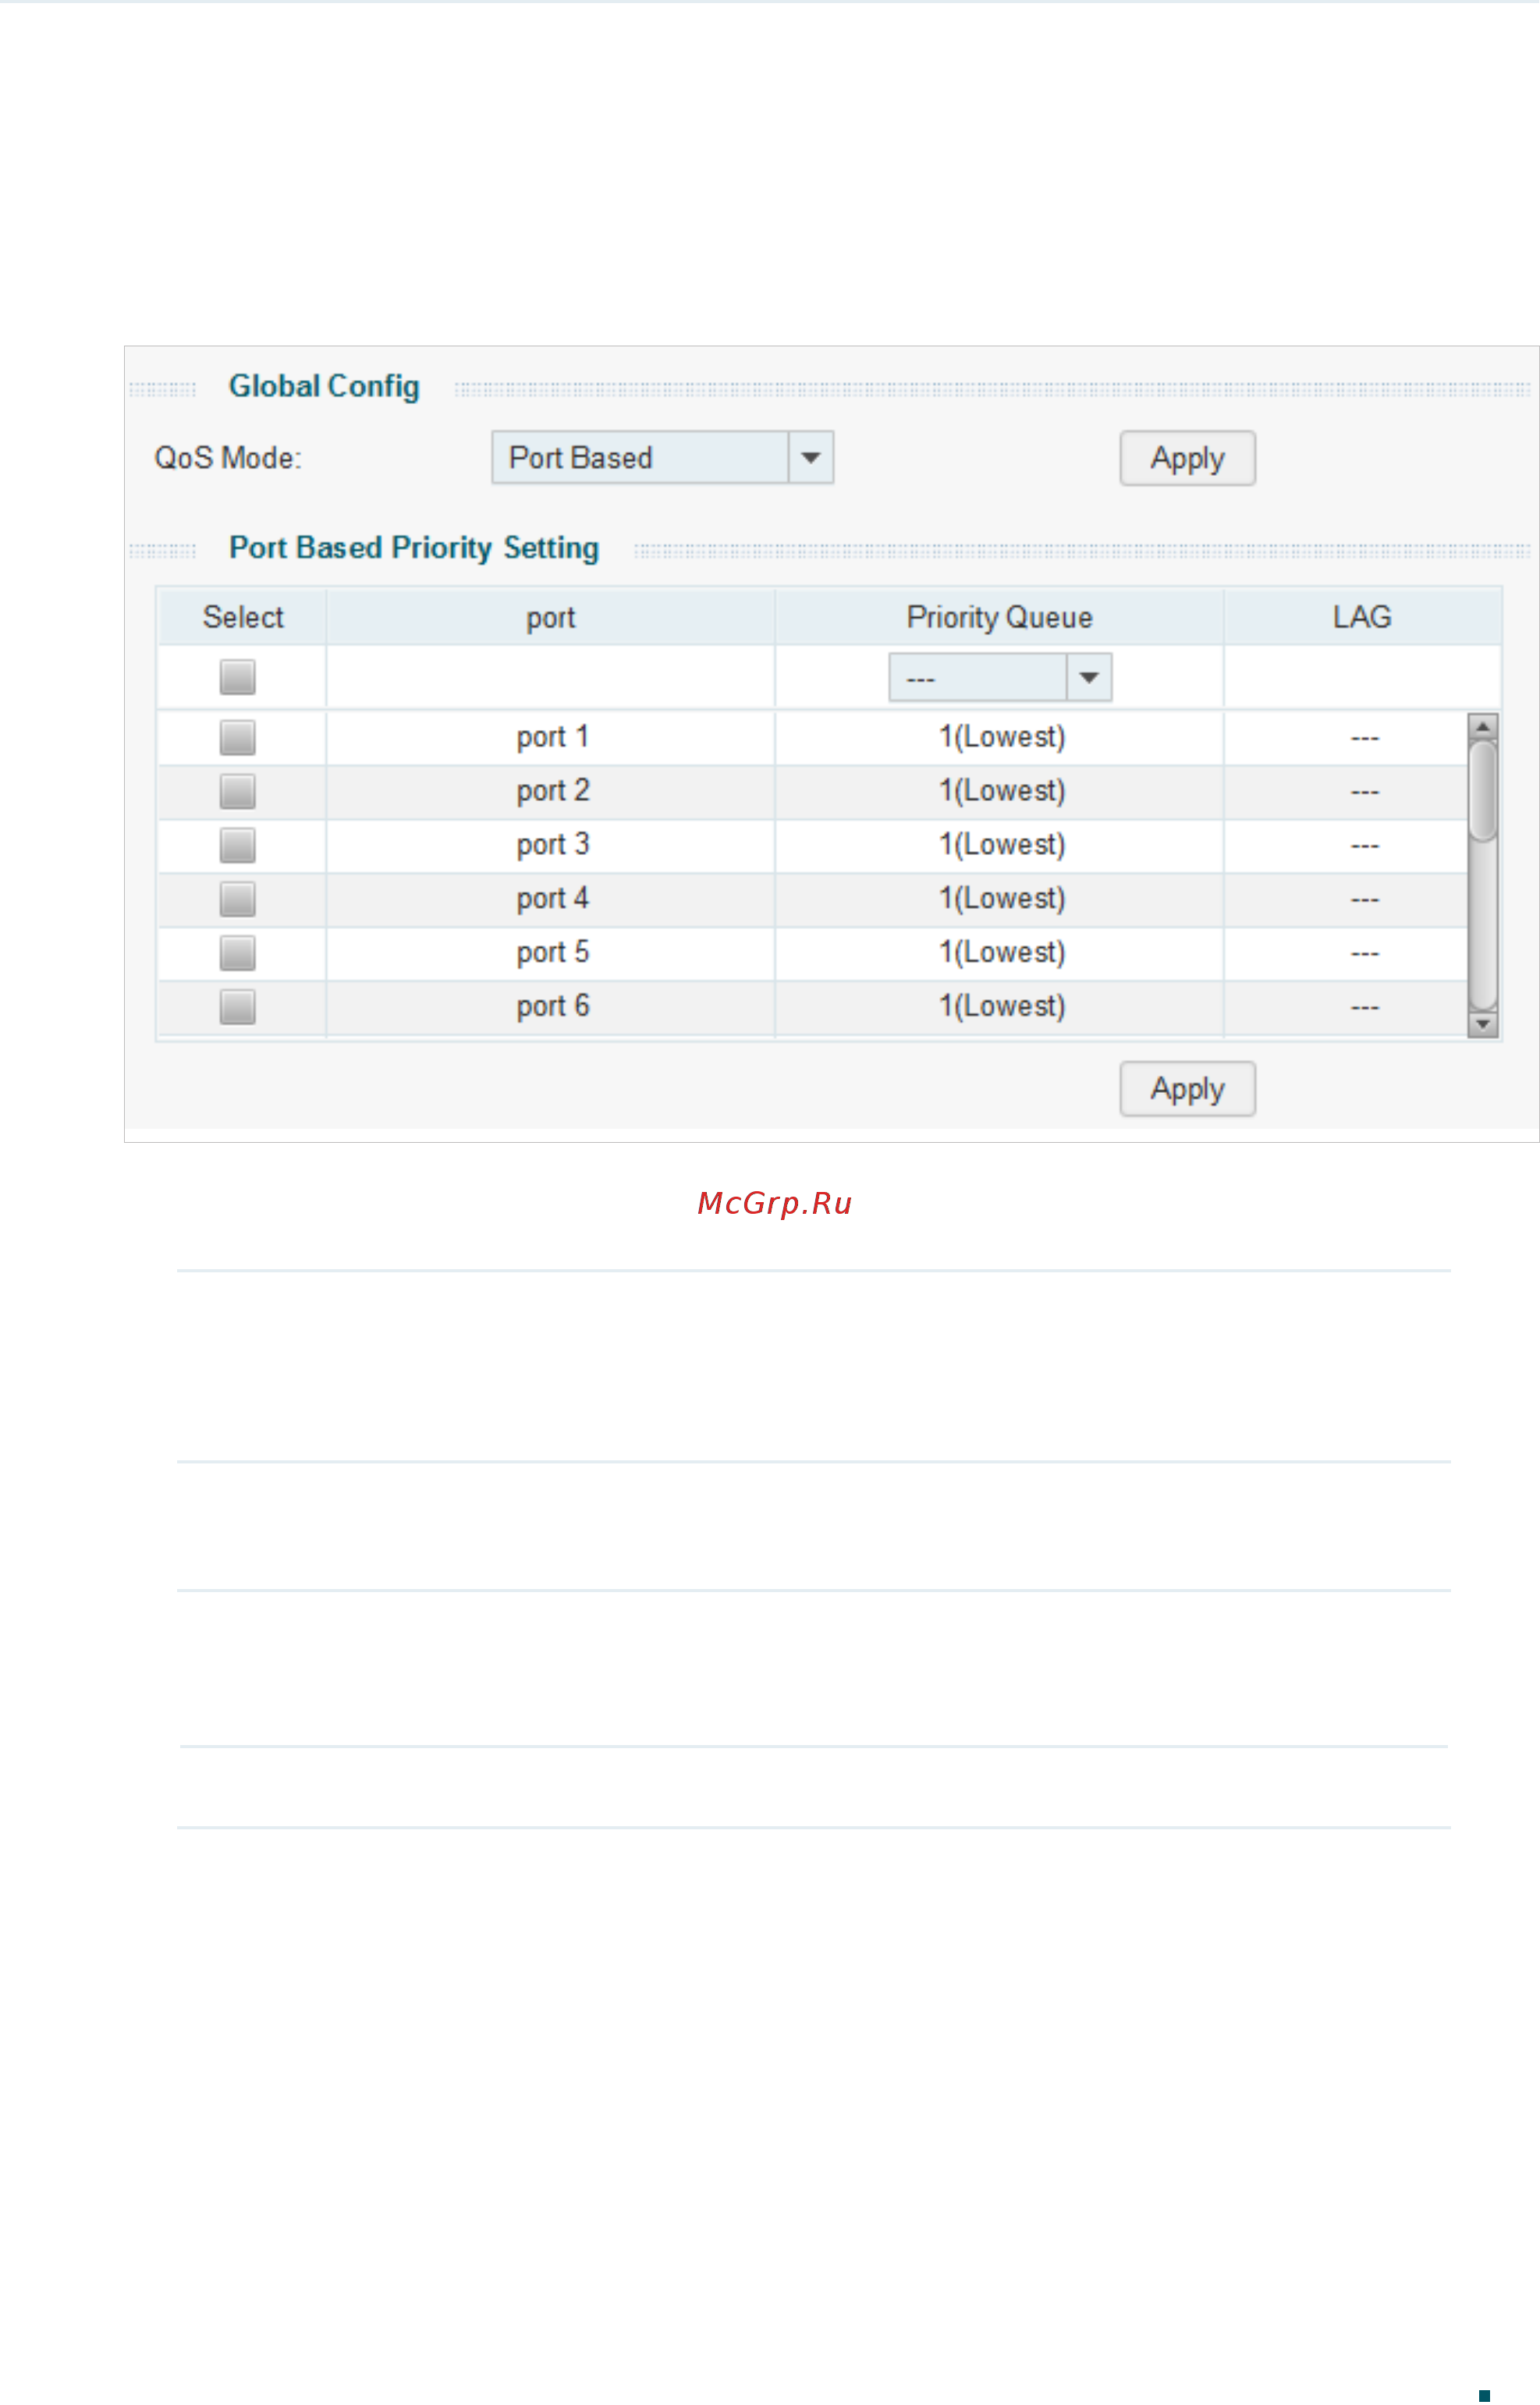
Task: Check the box for port 4
Action: point(238,899)
